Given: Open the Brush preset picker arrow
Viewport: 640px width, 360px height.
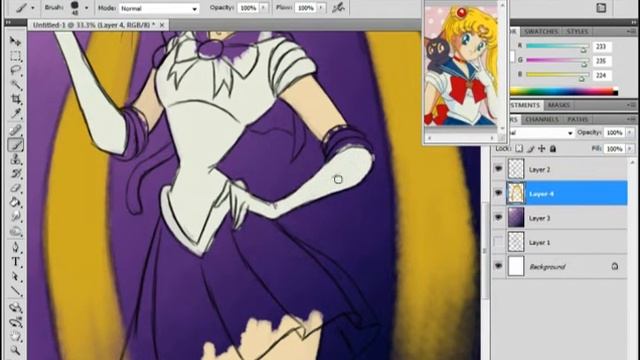Looking at the screenshot, I should (86, 8).
